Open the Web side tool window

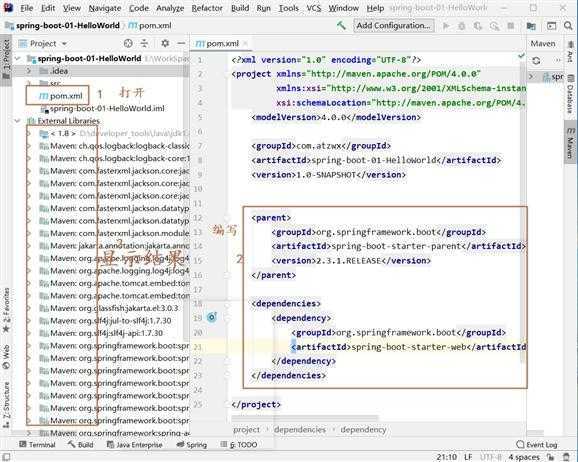pos(6,357)
